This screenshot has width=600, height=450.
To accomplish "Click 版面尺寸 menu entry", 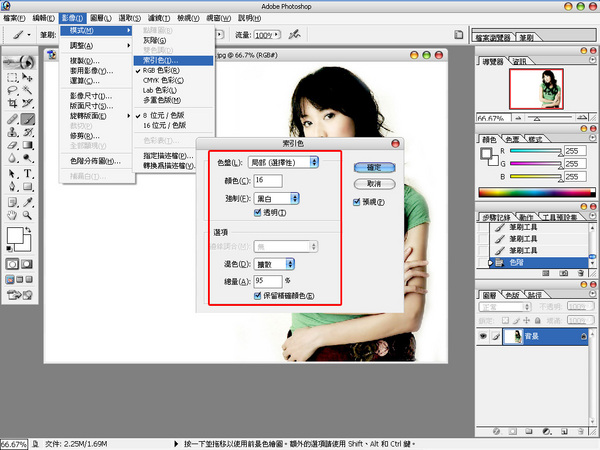I will [91, 106].
